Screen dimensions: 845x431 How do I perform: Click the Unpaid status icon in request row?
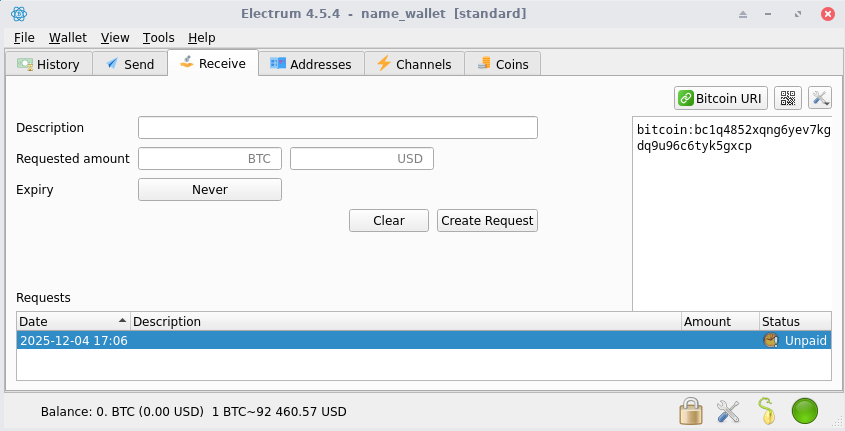tap(770, 340)
